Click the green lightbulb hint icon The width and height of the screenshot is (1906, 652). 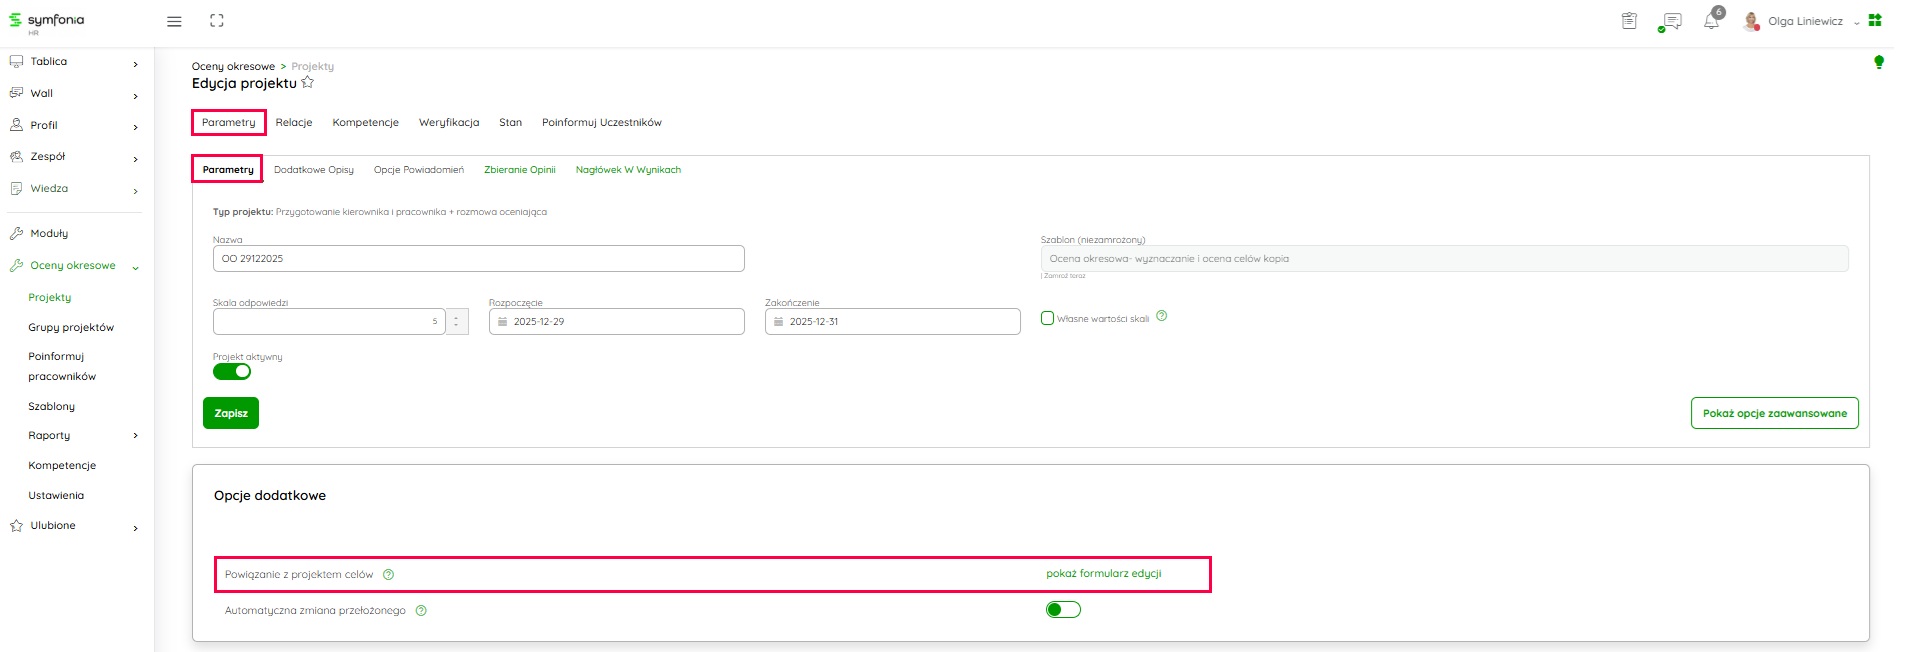[1878, 62]
